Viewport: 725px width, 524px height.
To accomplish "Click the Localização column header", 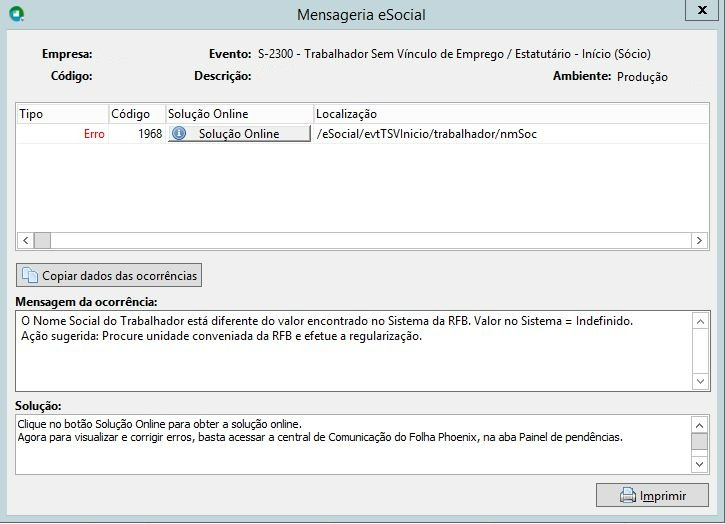I will (x=511, y=114).
